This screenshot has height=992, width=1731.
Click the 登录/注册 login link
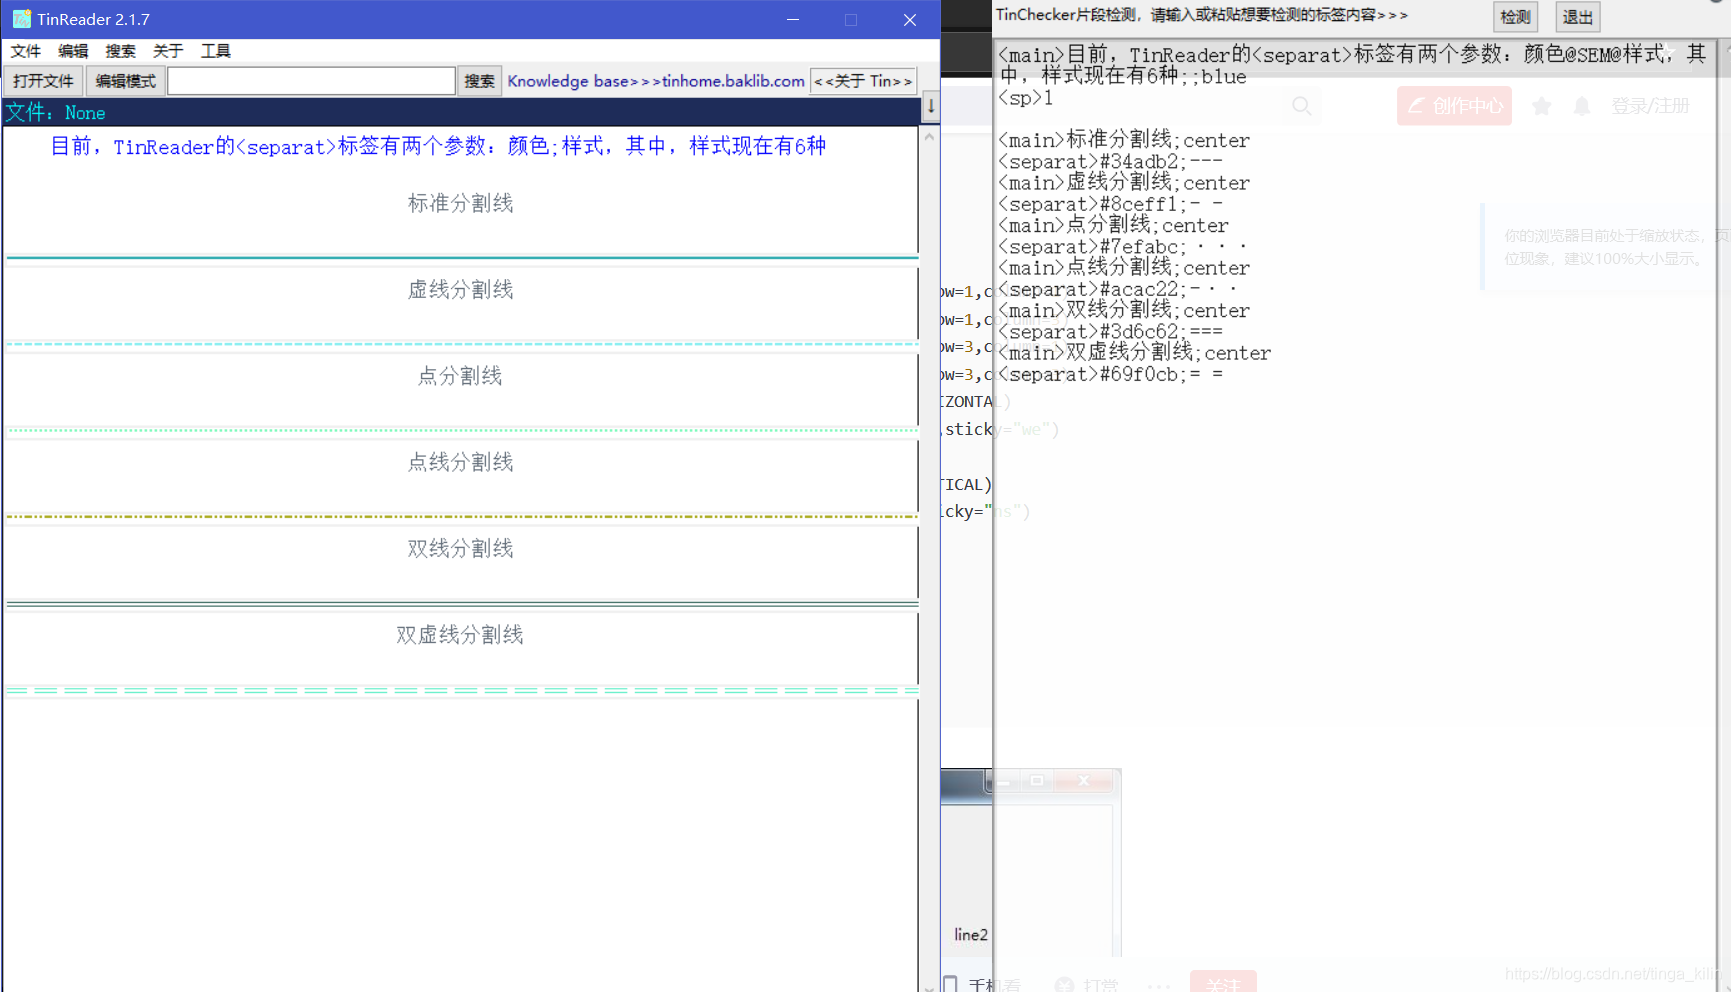(1651, 105)
